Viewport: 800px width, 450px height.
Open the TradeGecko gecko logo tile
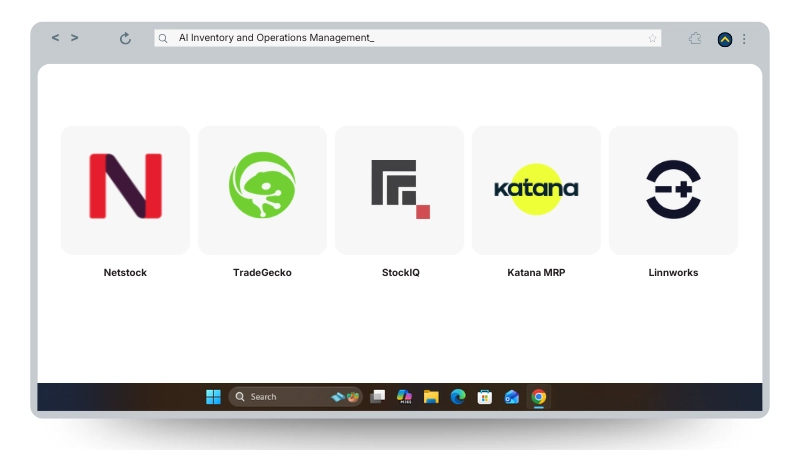[x=262, y=190]
